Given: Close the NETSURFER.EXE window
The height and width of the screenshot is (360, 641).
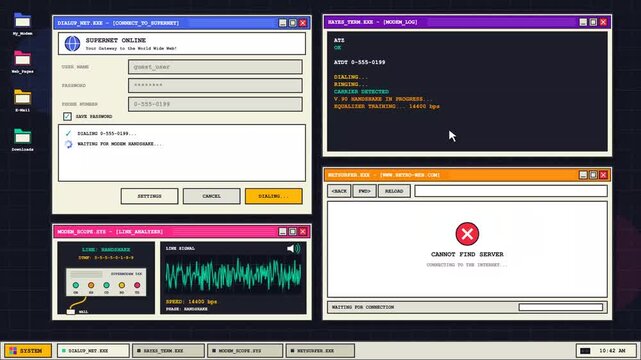Looking at the screenshot, I should [x=603, y=175].
